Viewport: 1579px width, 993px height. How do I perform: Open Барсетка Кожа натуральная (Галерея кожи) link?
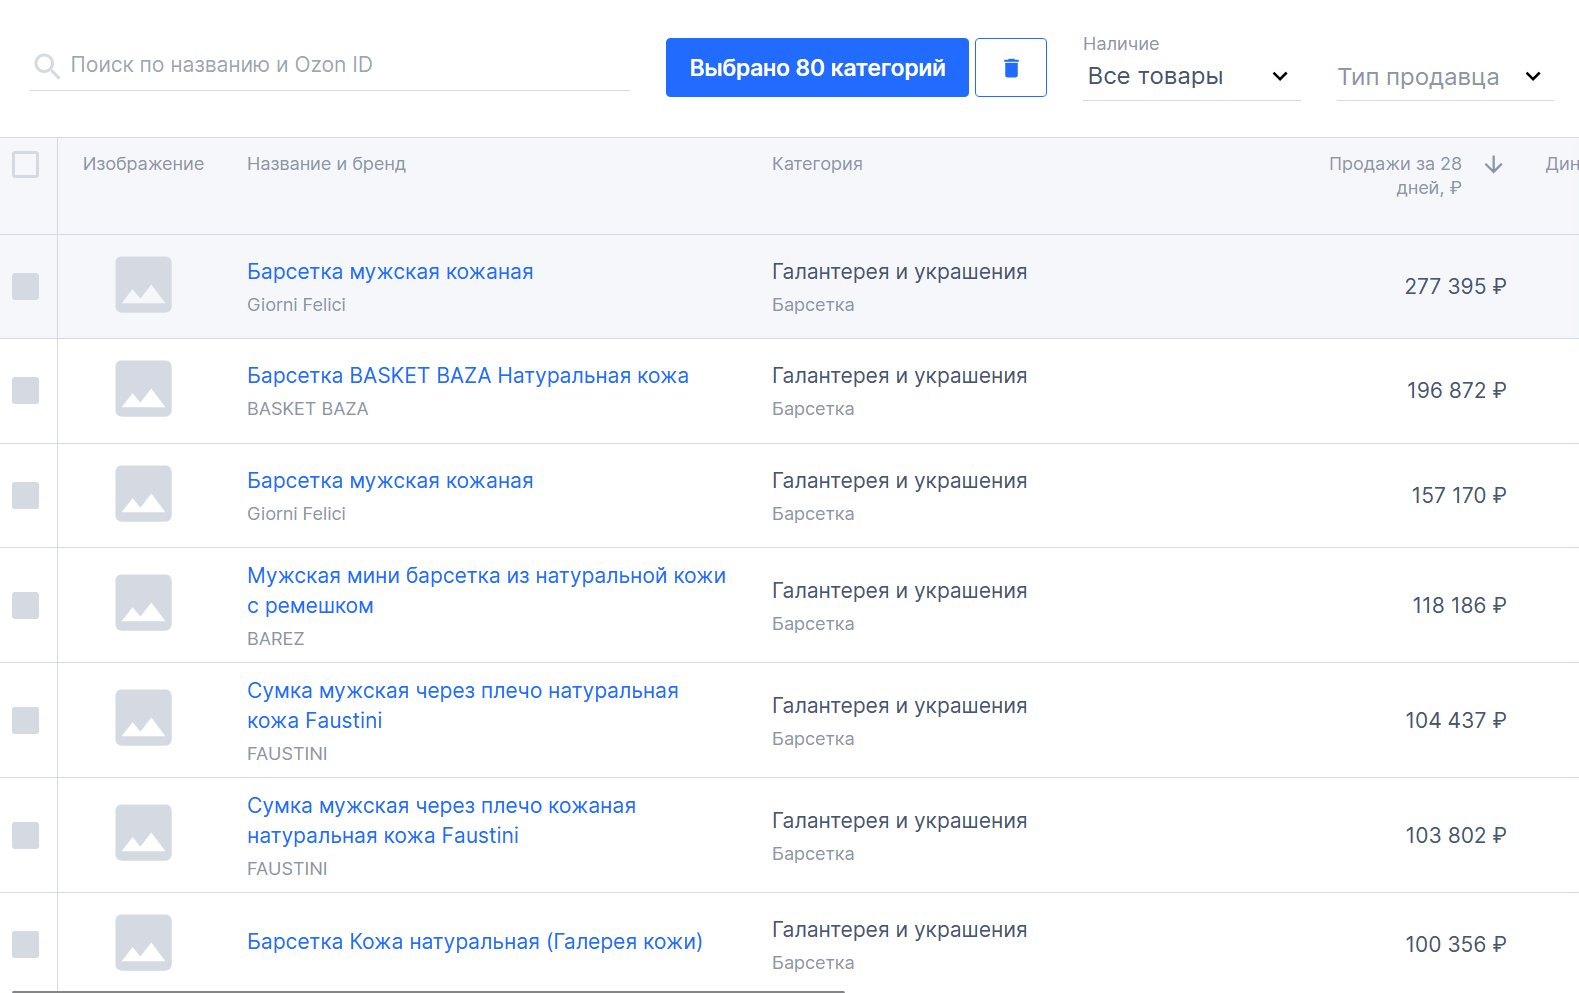click(x=475, y=942)
